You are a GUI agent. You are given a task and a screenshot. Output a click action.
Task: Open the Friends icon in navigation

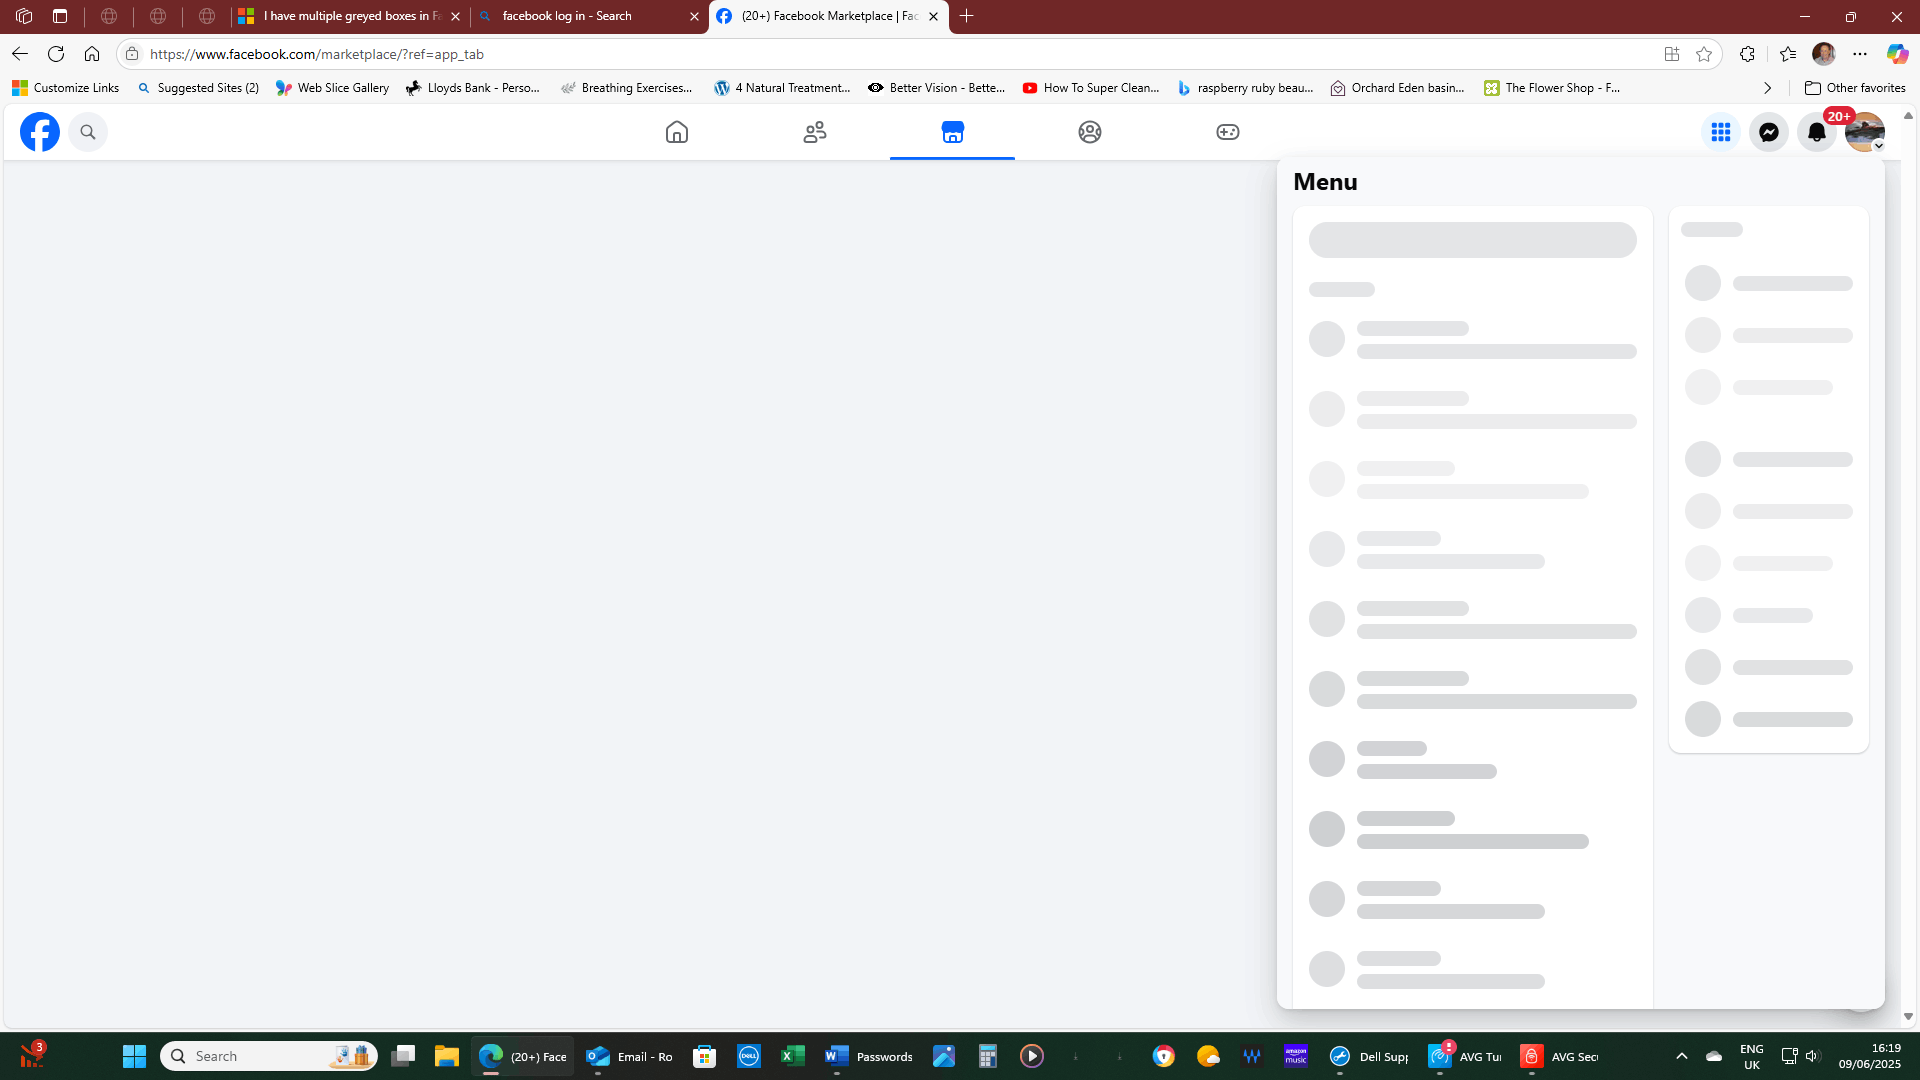click(x=815, y=132)
